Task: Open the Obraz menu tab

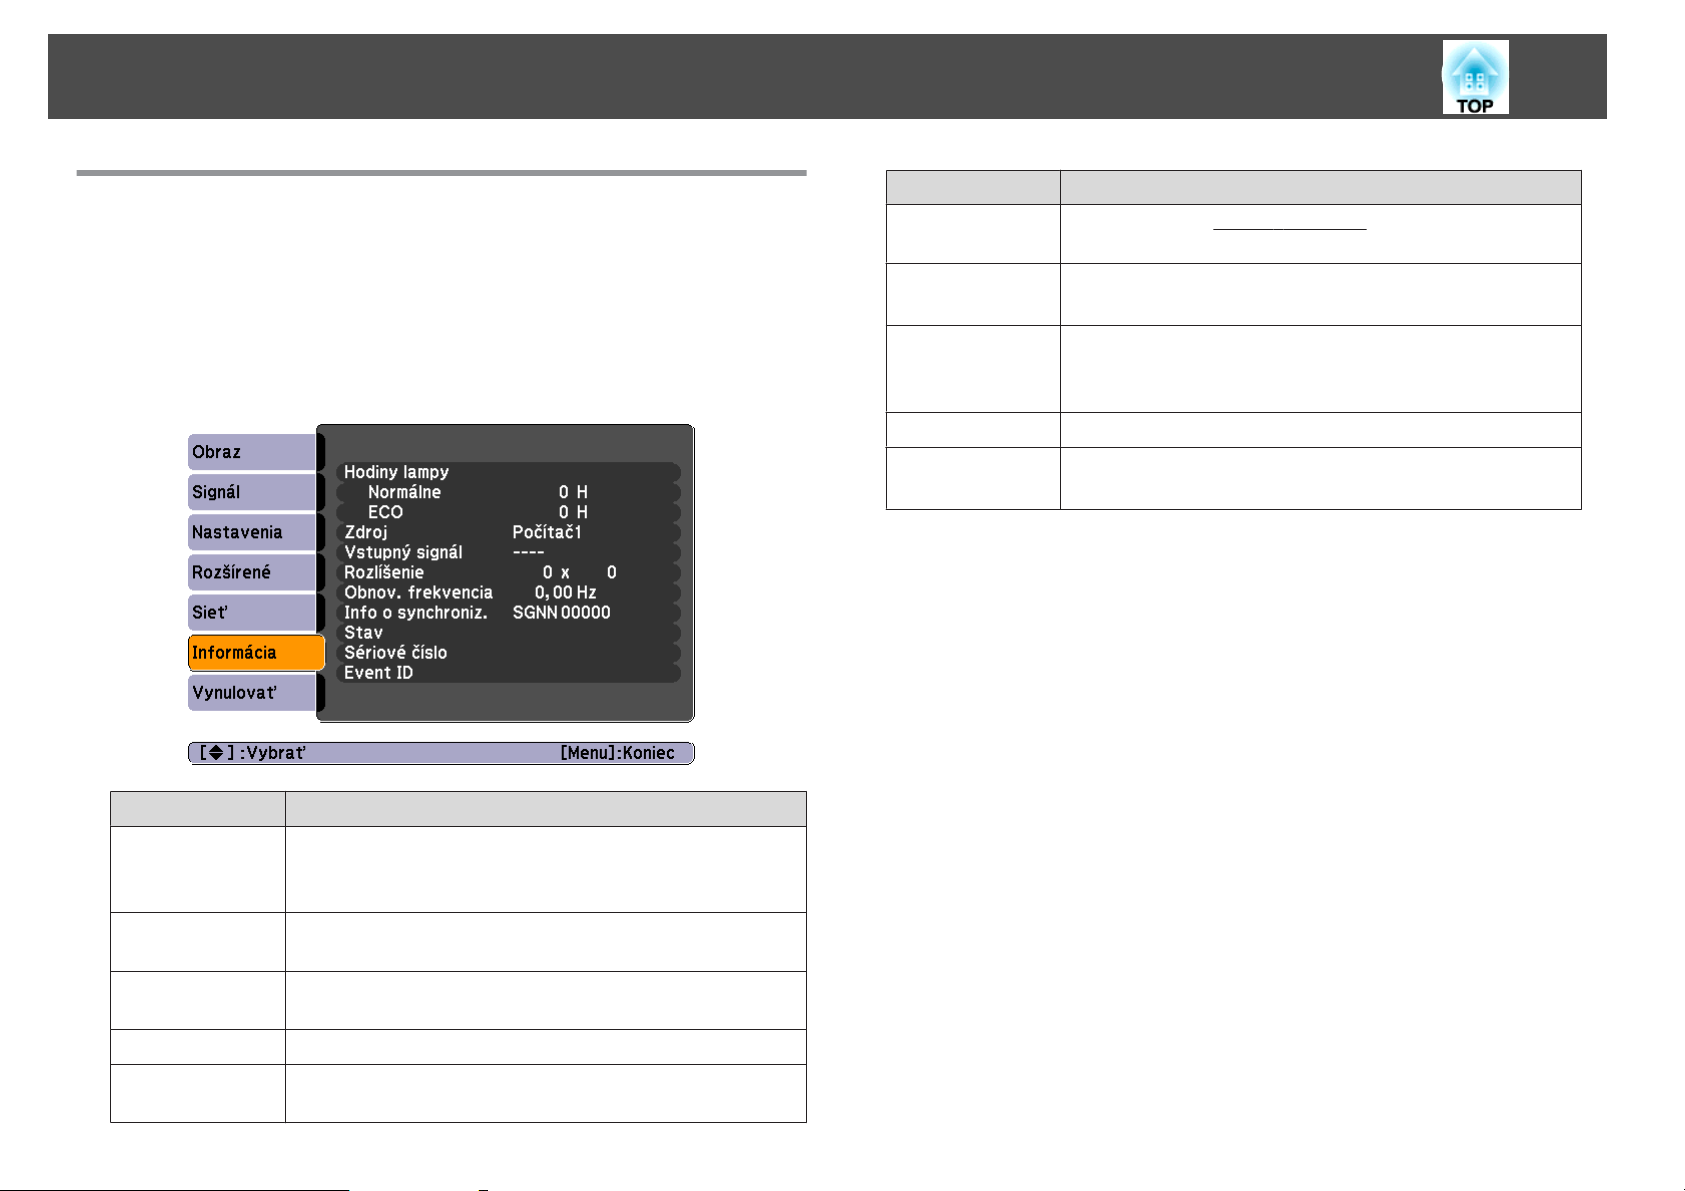Action: 252,452
